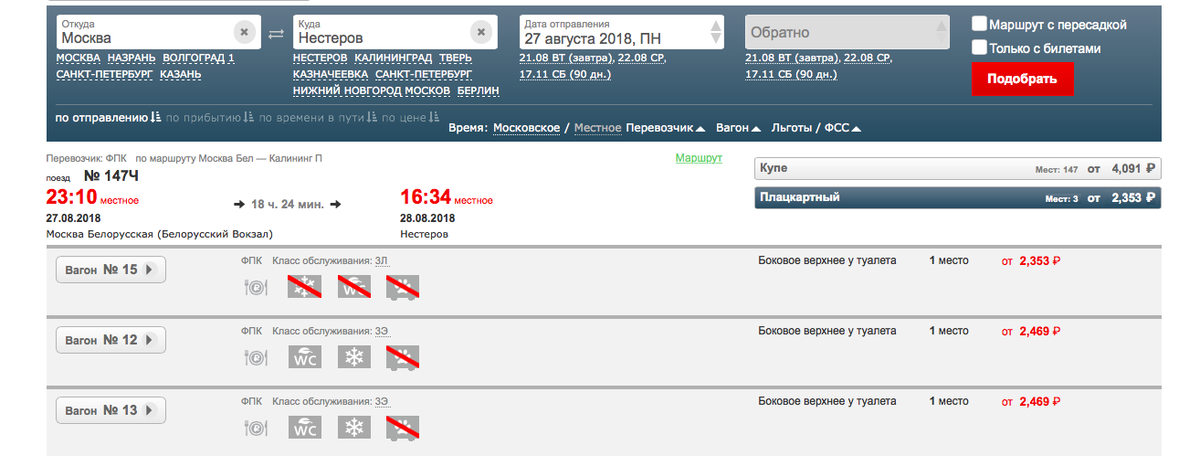Expand Вагон № 12 details
The image size is (1200, 466).
point(111,340)
